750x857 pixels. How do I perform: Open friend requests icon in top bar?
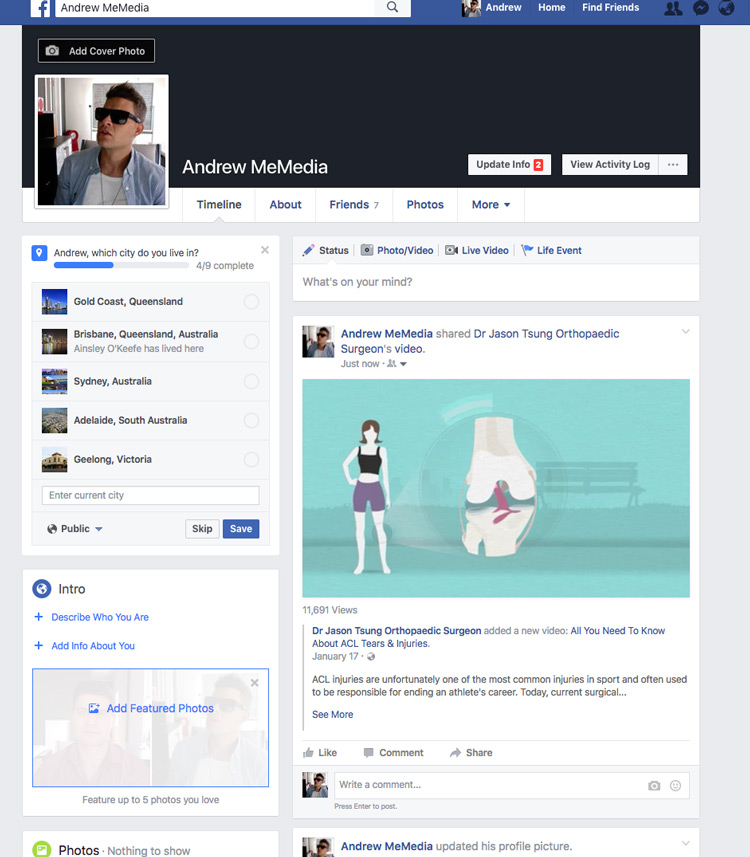coord(673,8)
